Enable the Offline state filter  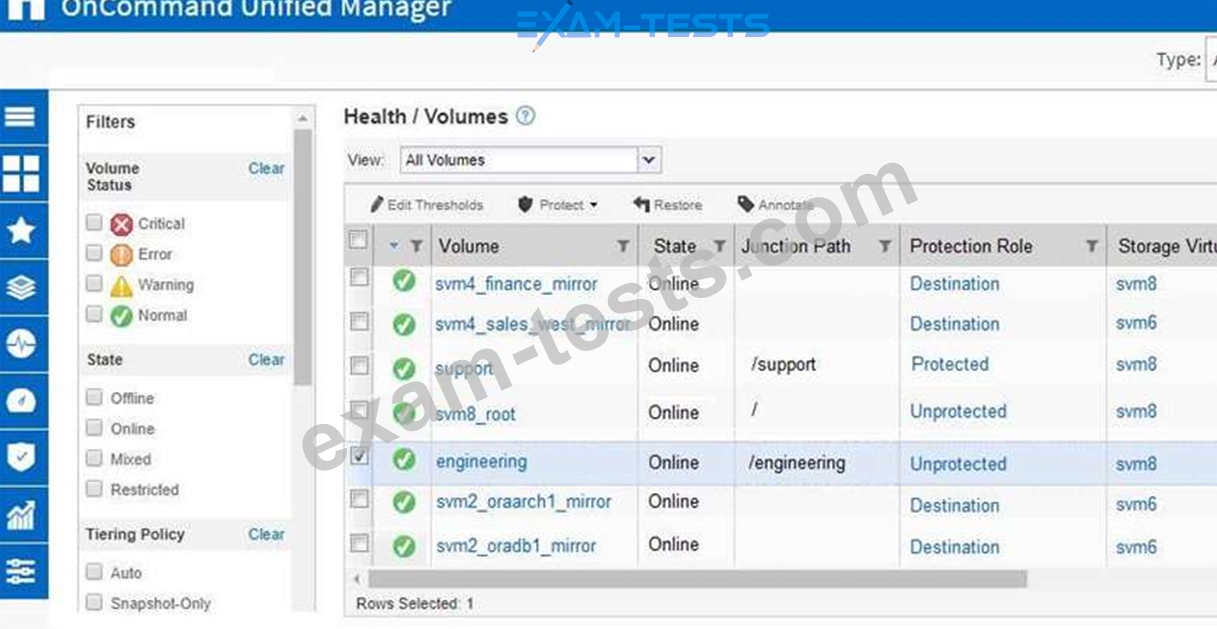tap(94, 398)
